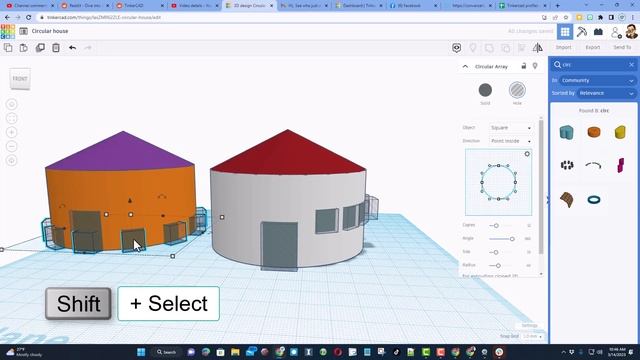The height and width of the screenshot is (360, 640).
Task: Click the Ungroup shapes icon
Action: coord(505,48)
